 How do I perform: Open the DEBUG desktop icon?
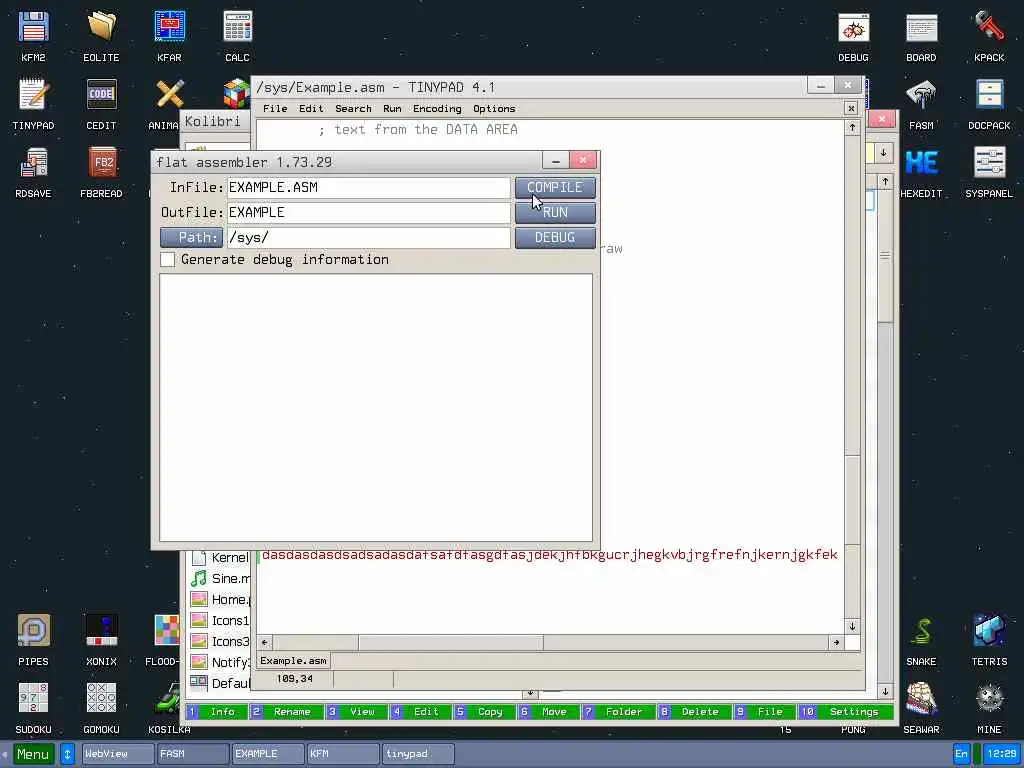(854, 36)
